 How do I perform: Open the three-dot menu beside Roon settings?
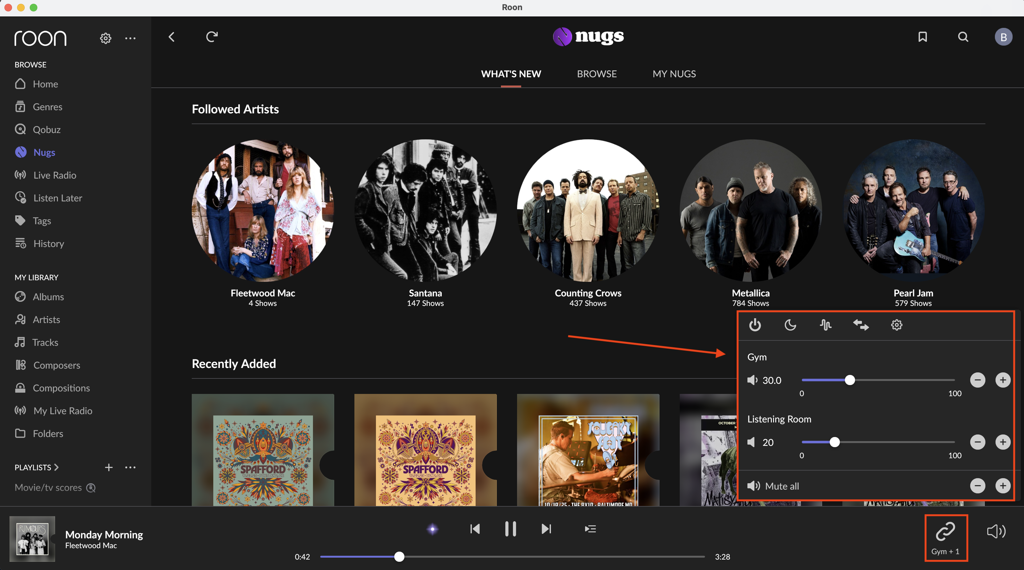[x=130, y=38]
